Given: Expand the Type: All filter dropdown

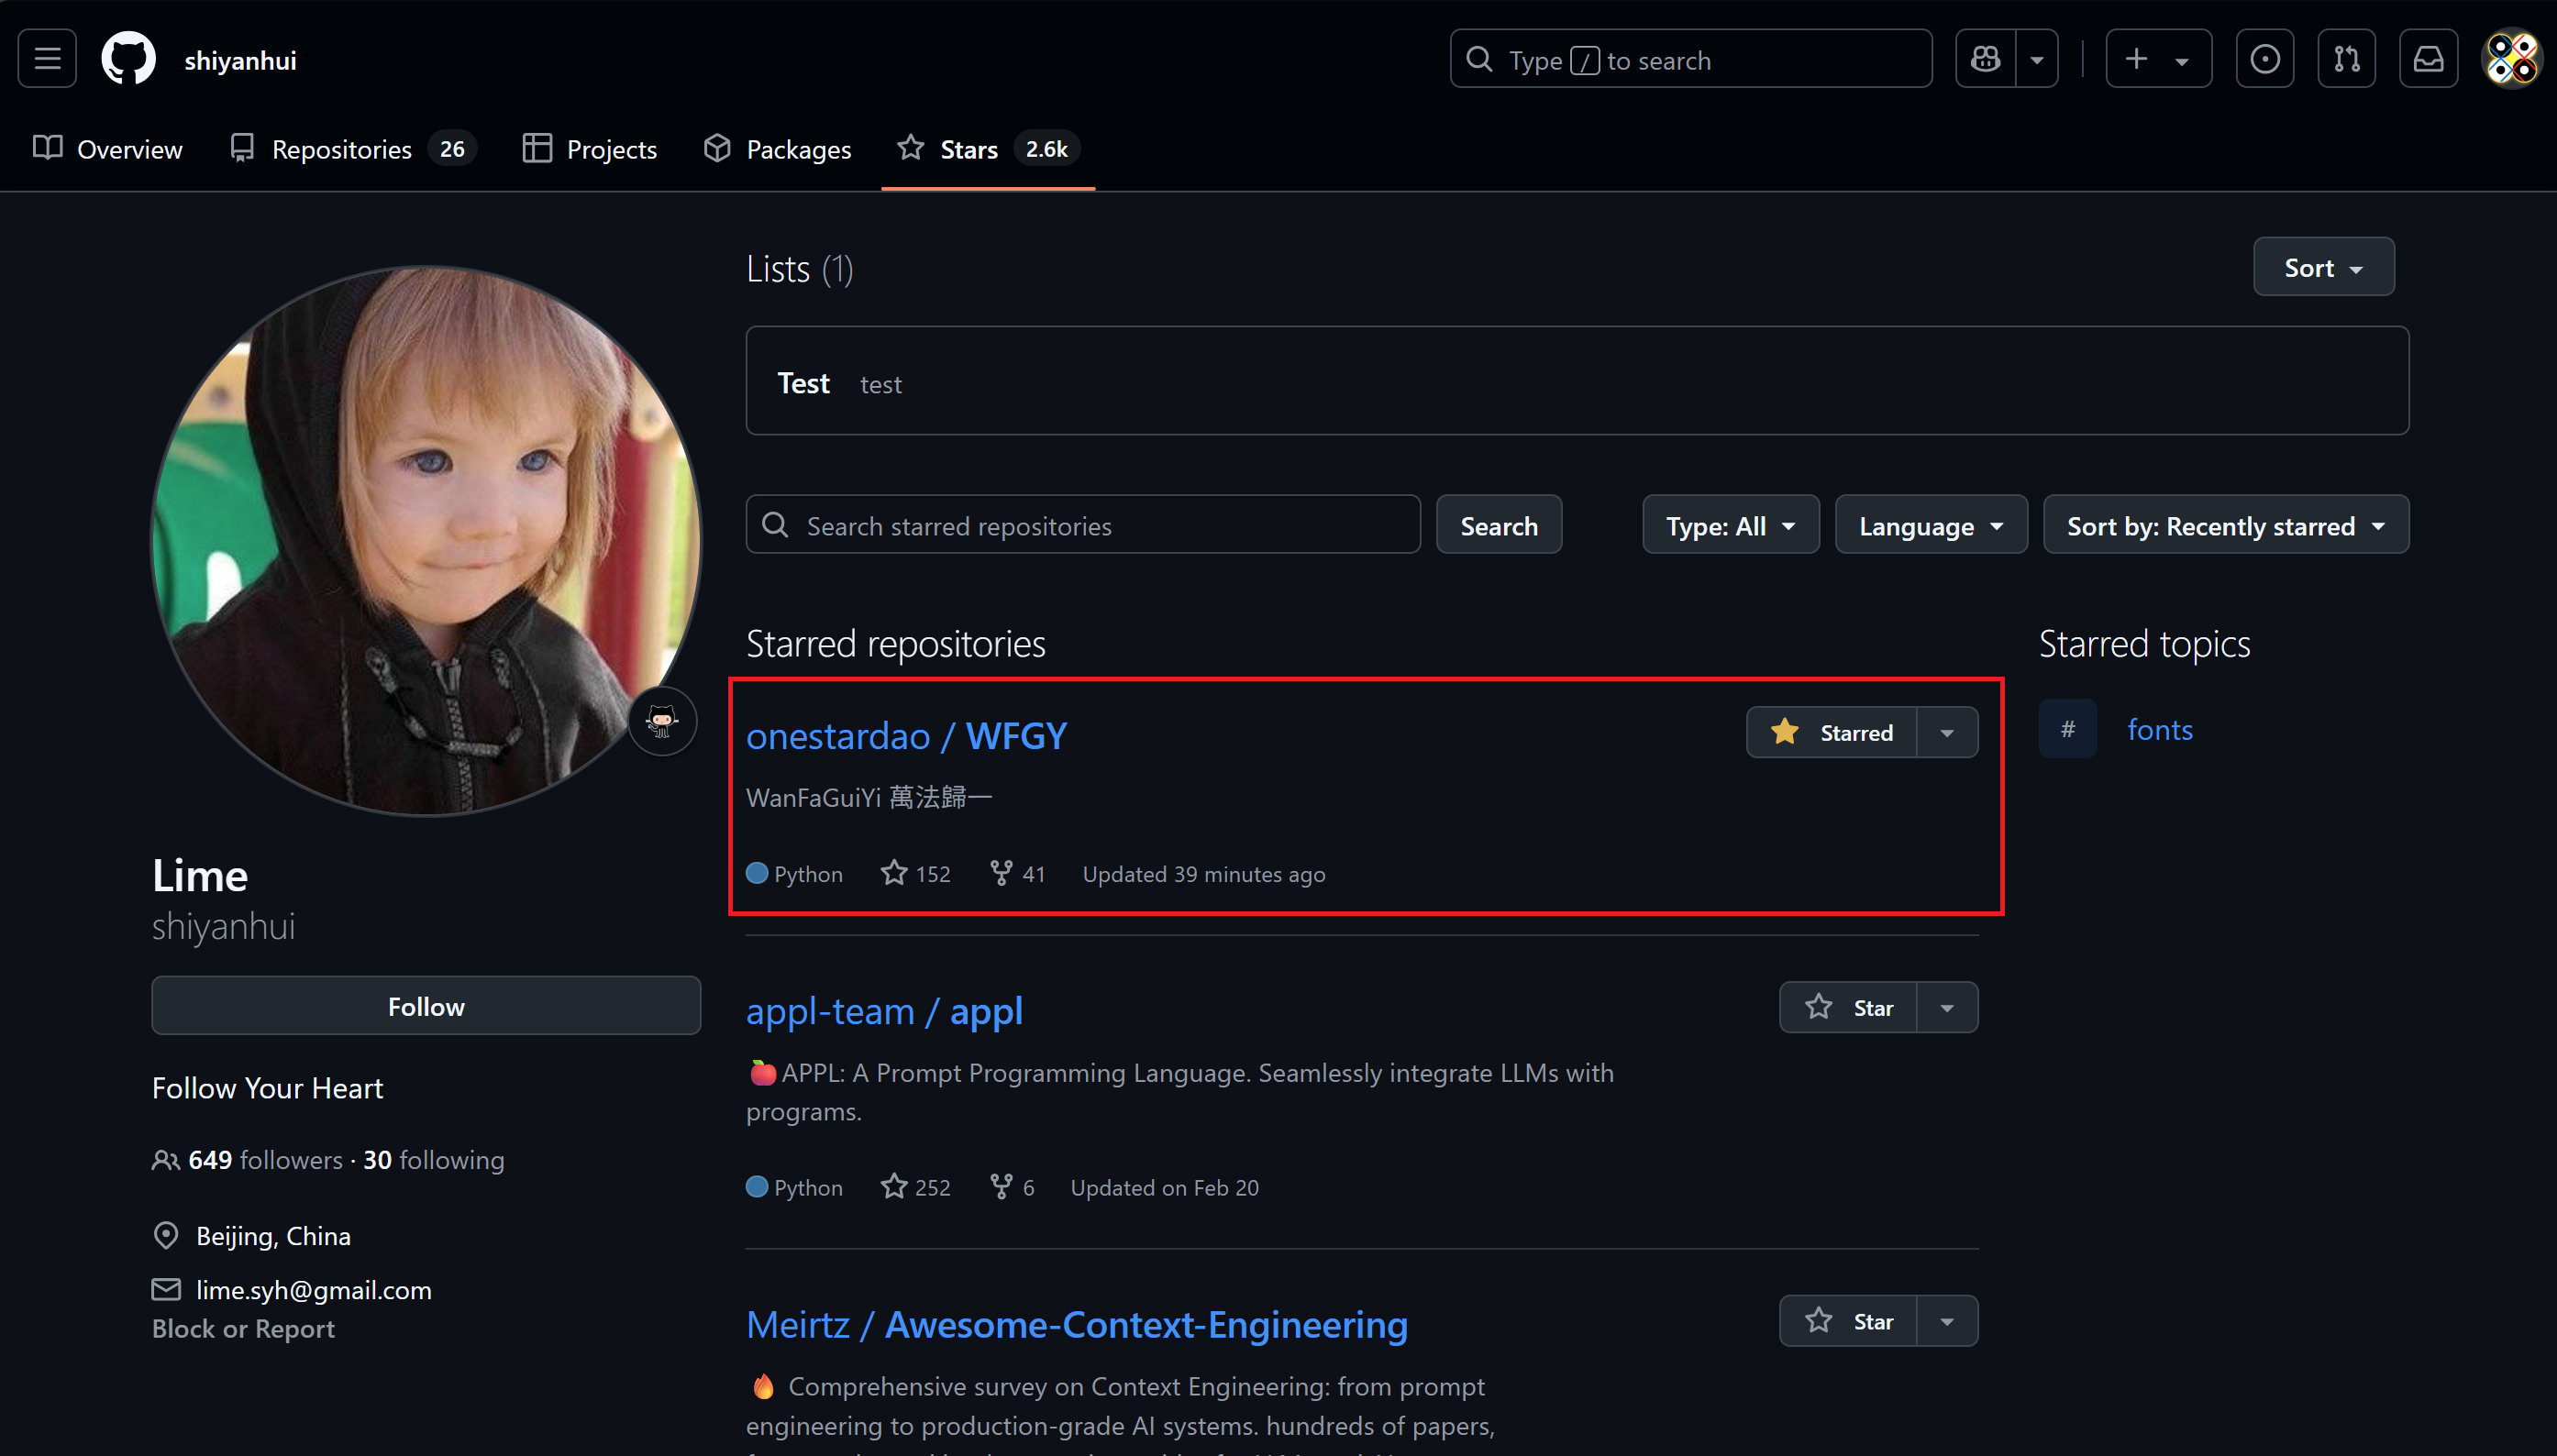Looking at the screenshot, I should click(1730, 525).
